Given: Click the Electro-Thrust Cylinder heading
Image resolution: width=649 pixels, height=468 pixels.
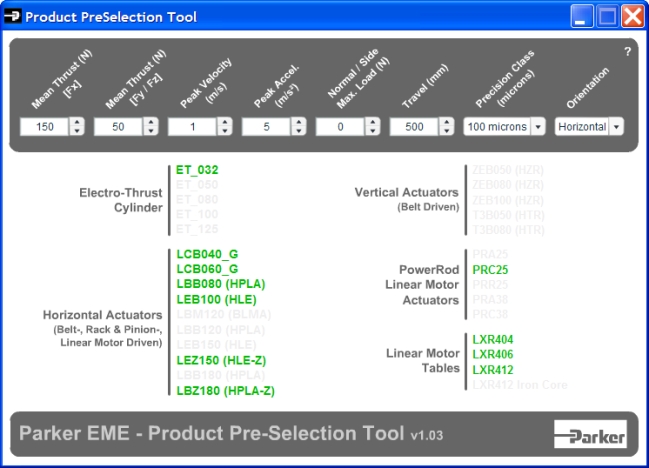Looking at the screenshot, I should tap(121, 200).
